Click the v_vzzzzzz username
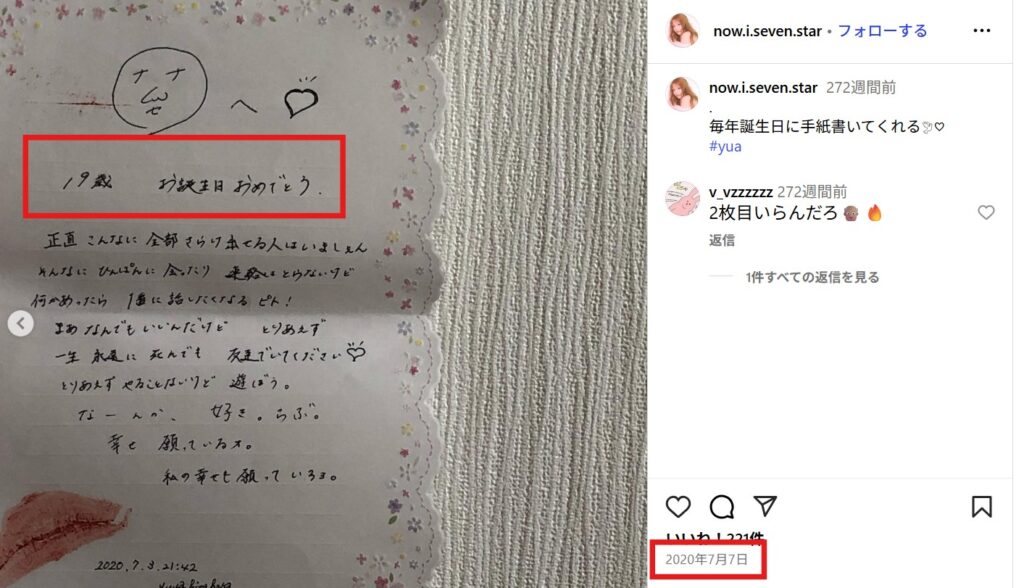The image size is (1024, 588). click(741, 192)
